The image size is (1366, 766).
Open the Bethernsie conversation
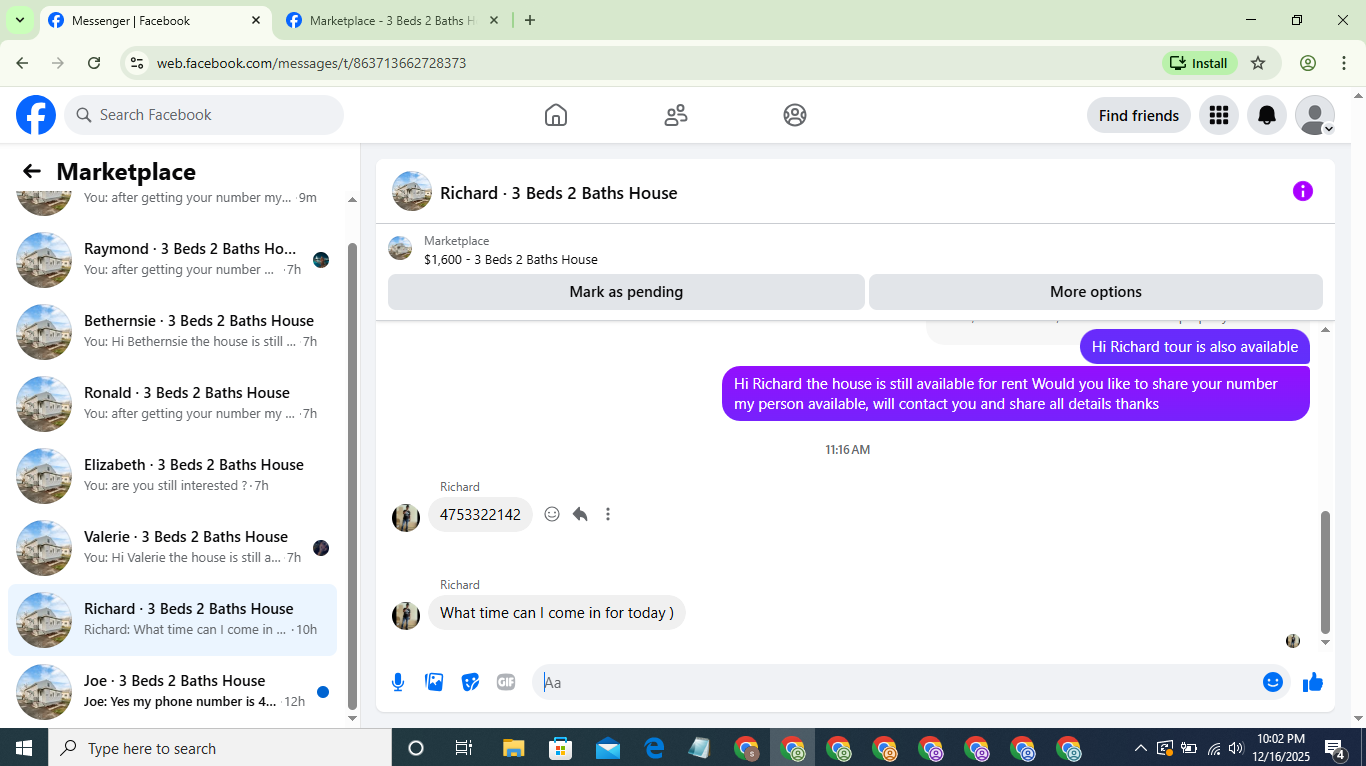click(x=172, y=332)
